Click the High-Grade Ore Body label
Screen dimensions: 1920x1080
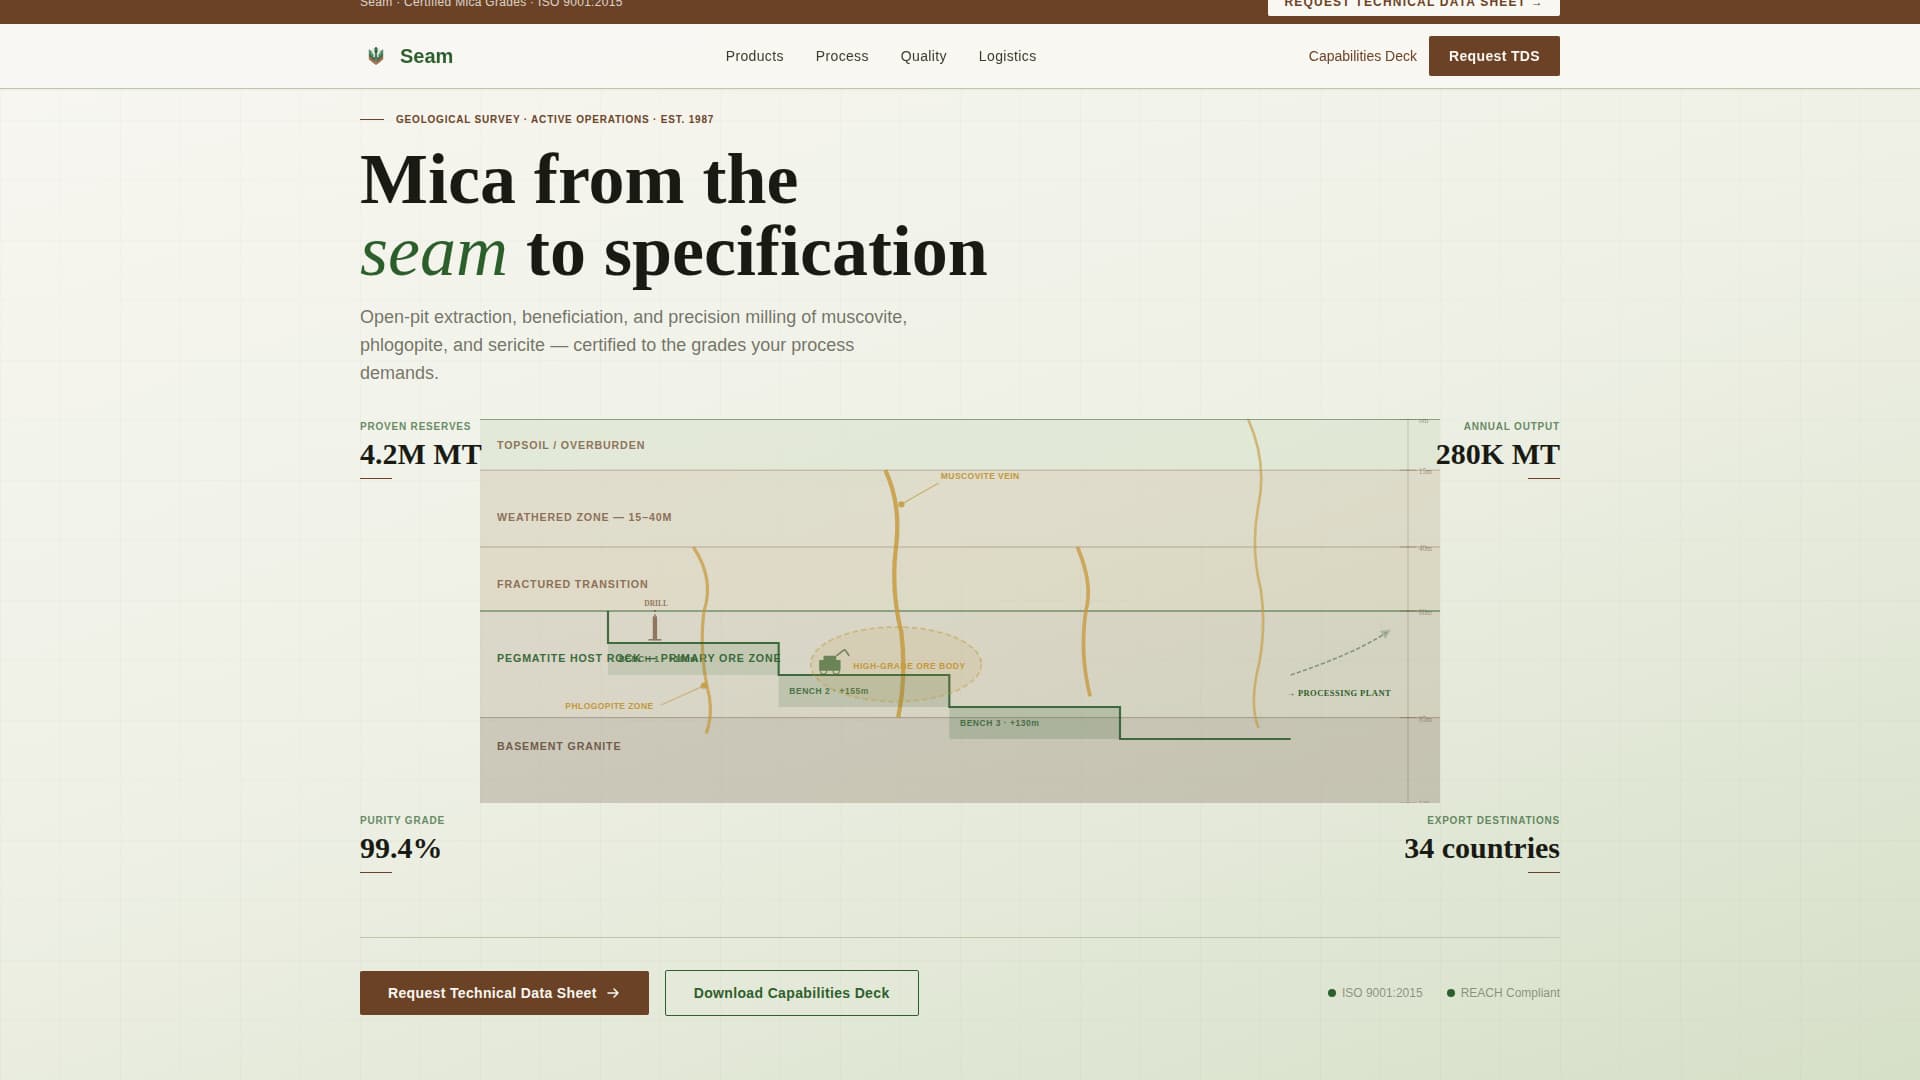tap(908, 666)
